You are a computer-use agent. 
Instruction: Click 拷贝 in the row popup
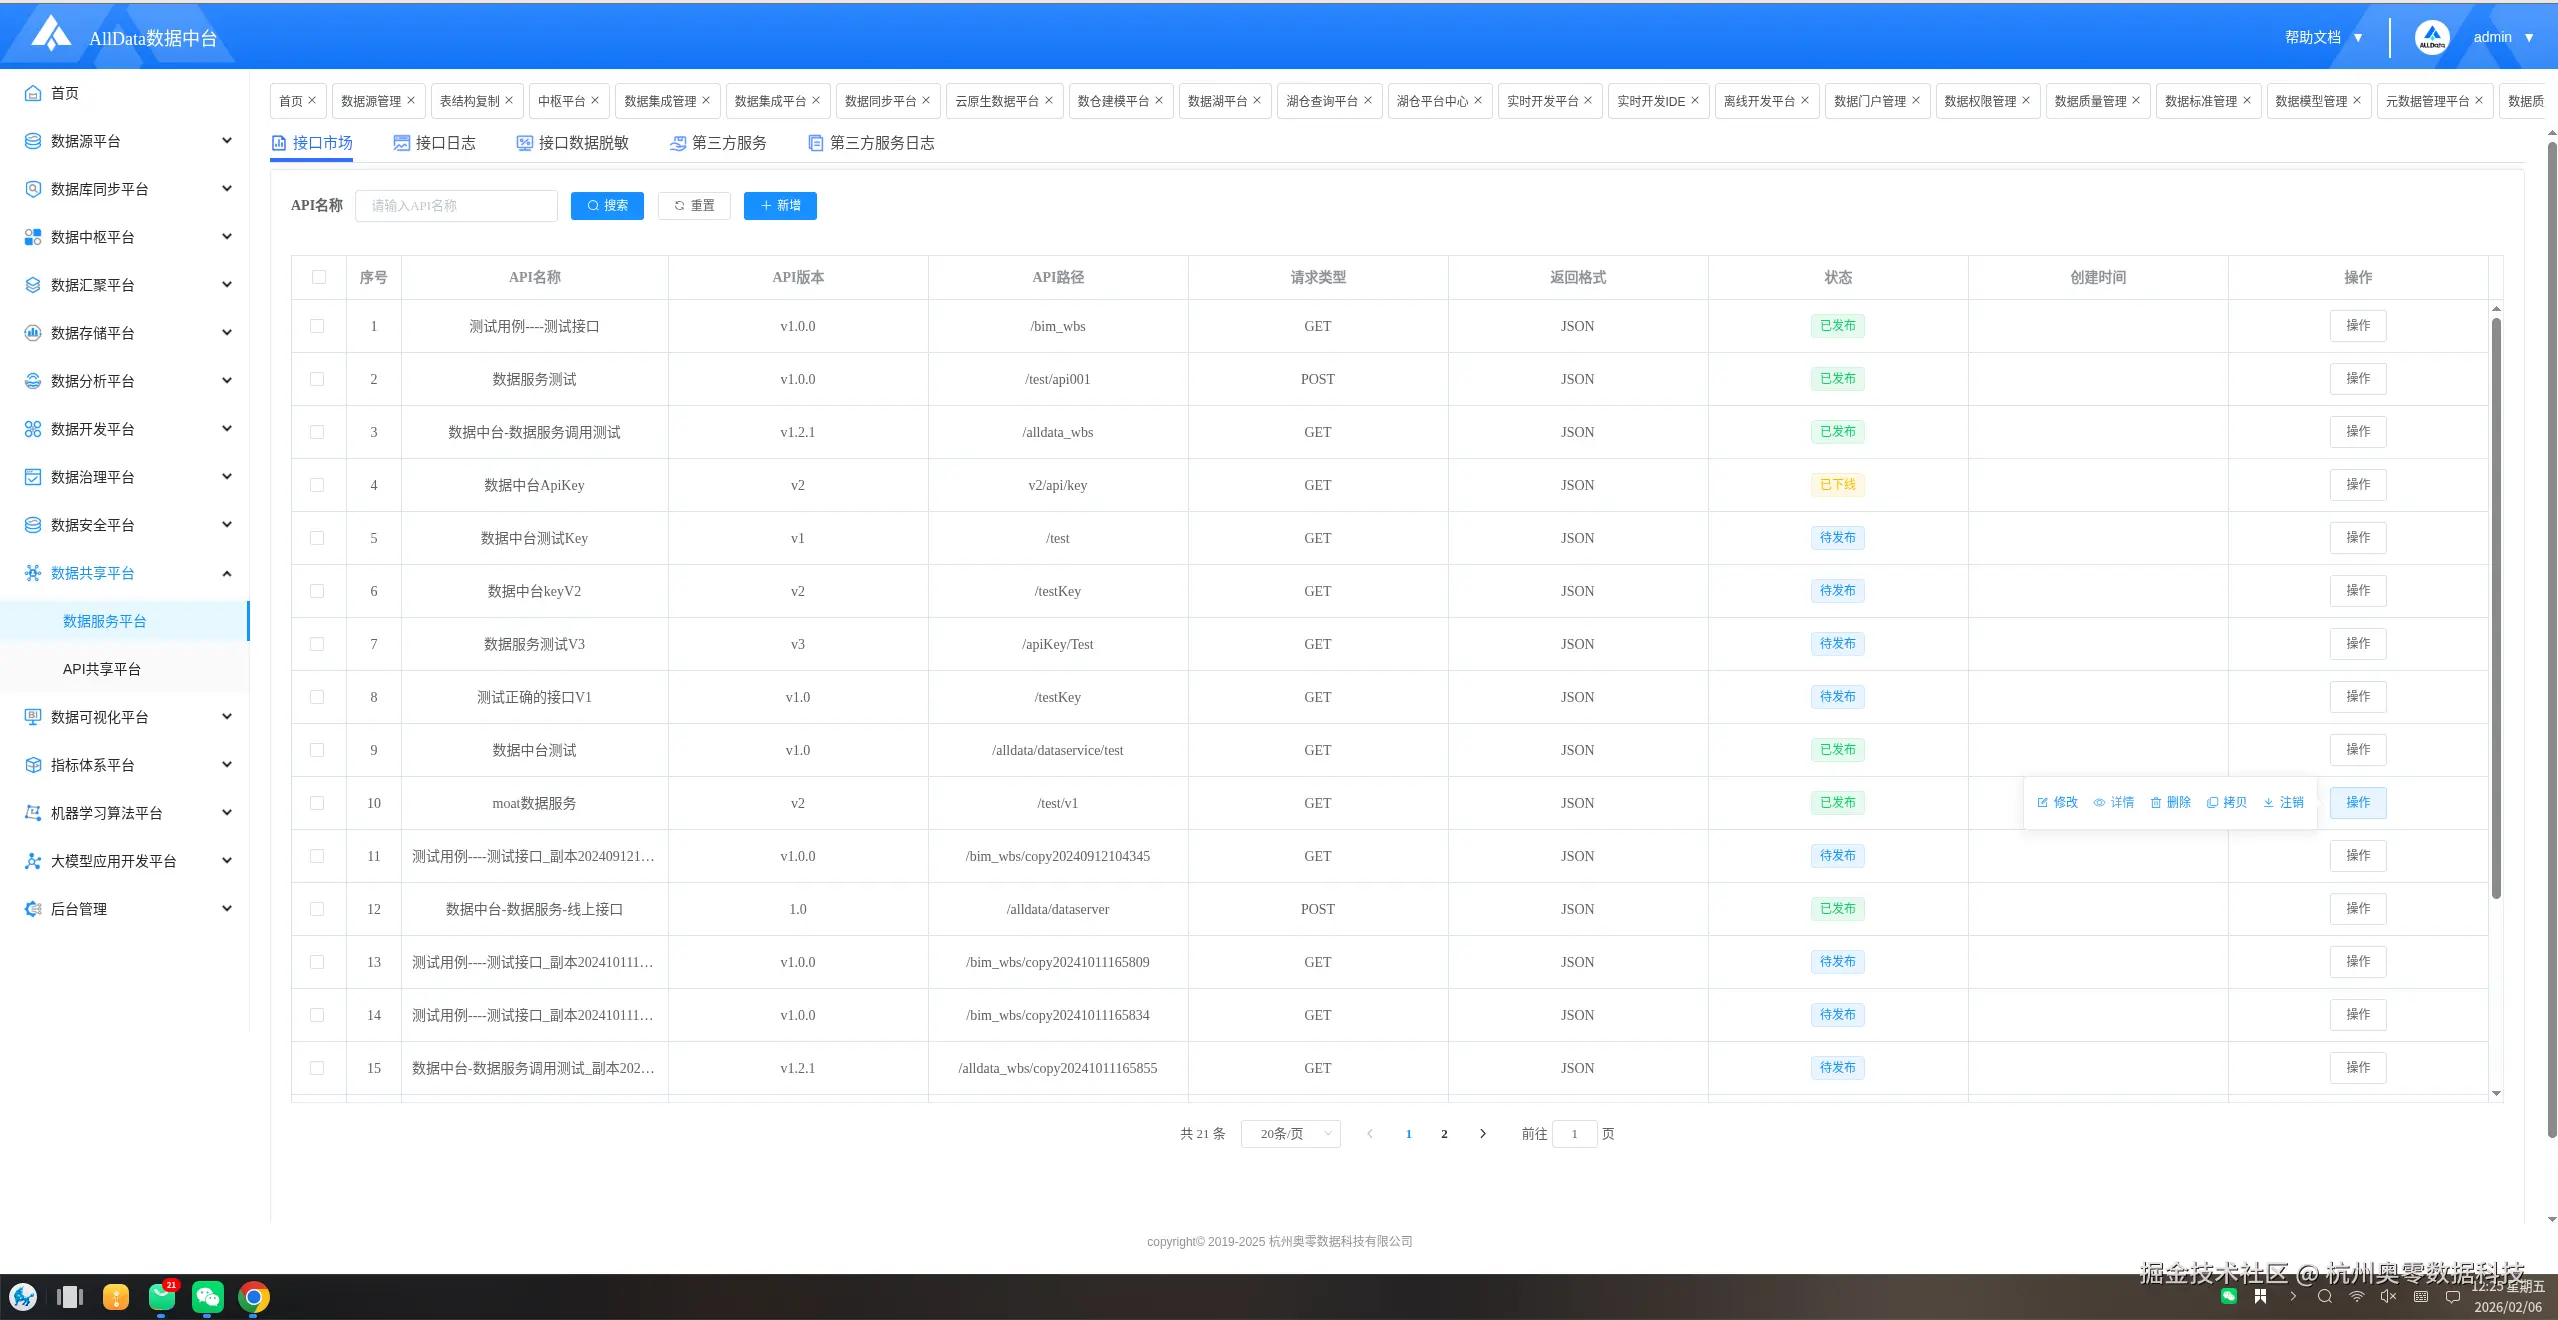point(2227,802)
